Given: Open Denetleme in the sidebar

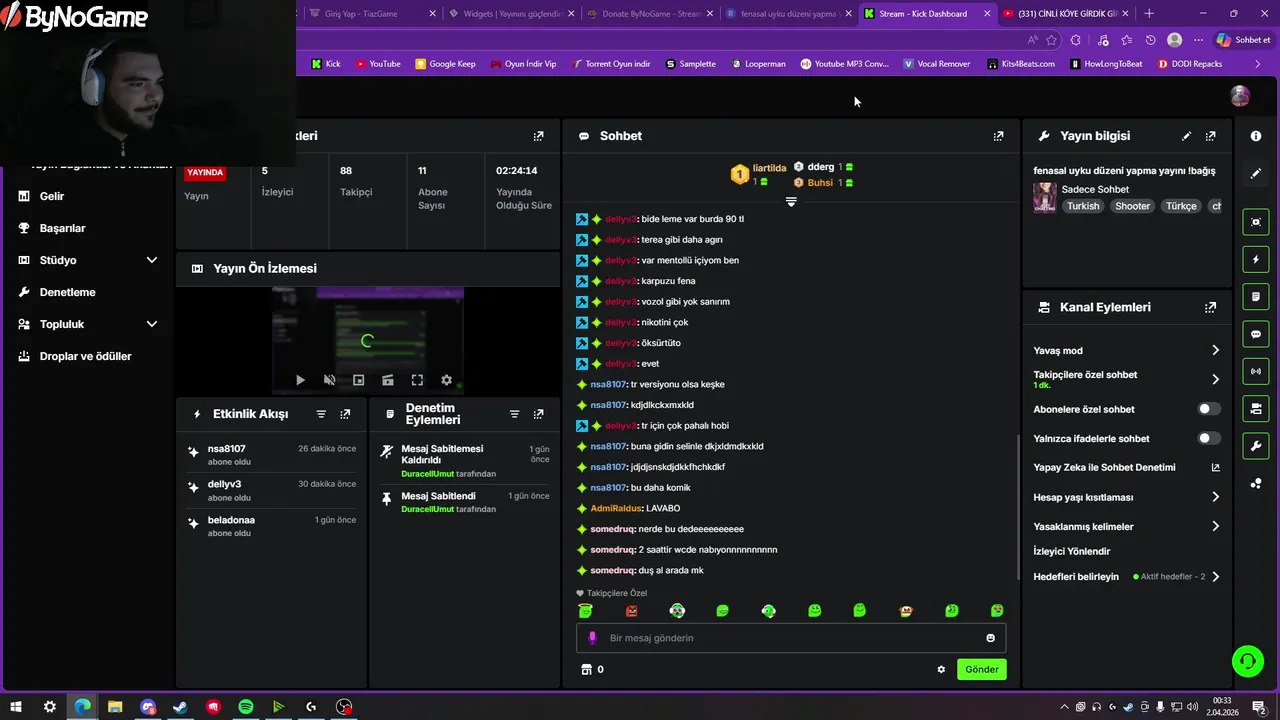Looking at the screenshot, I should click(67, 292).
